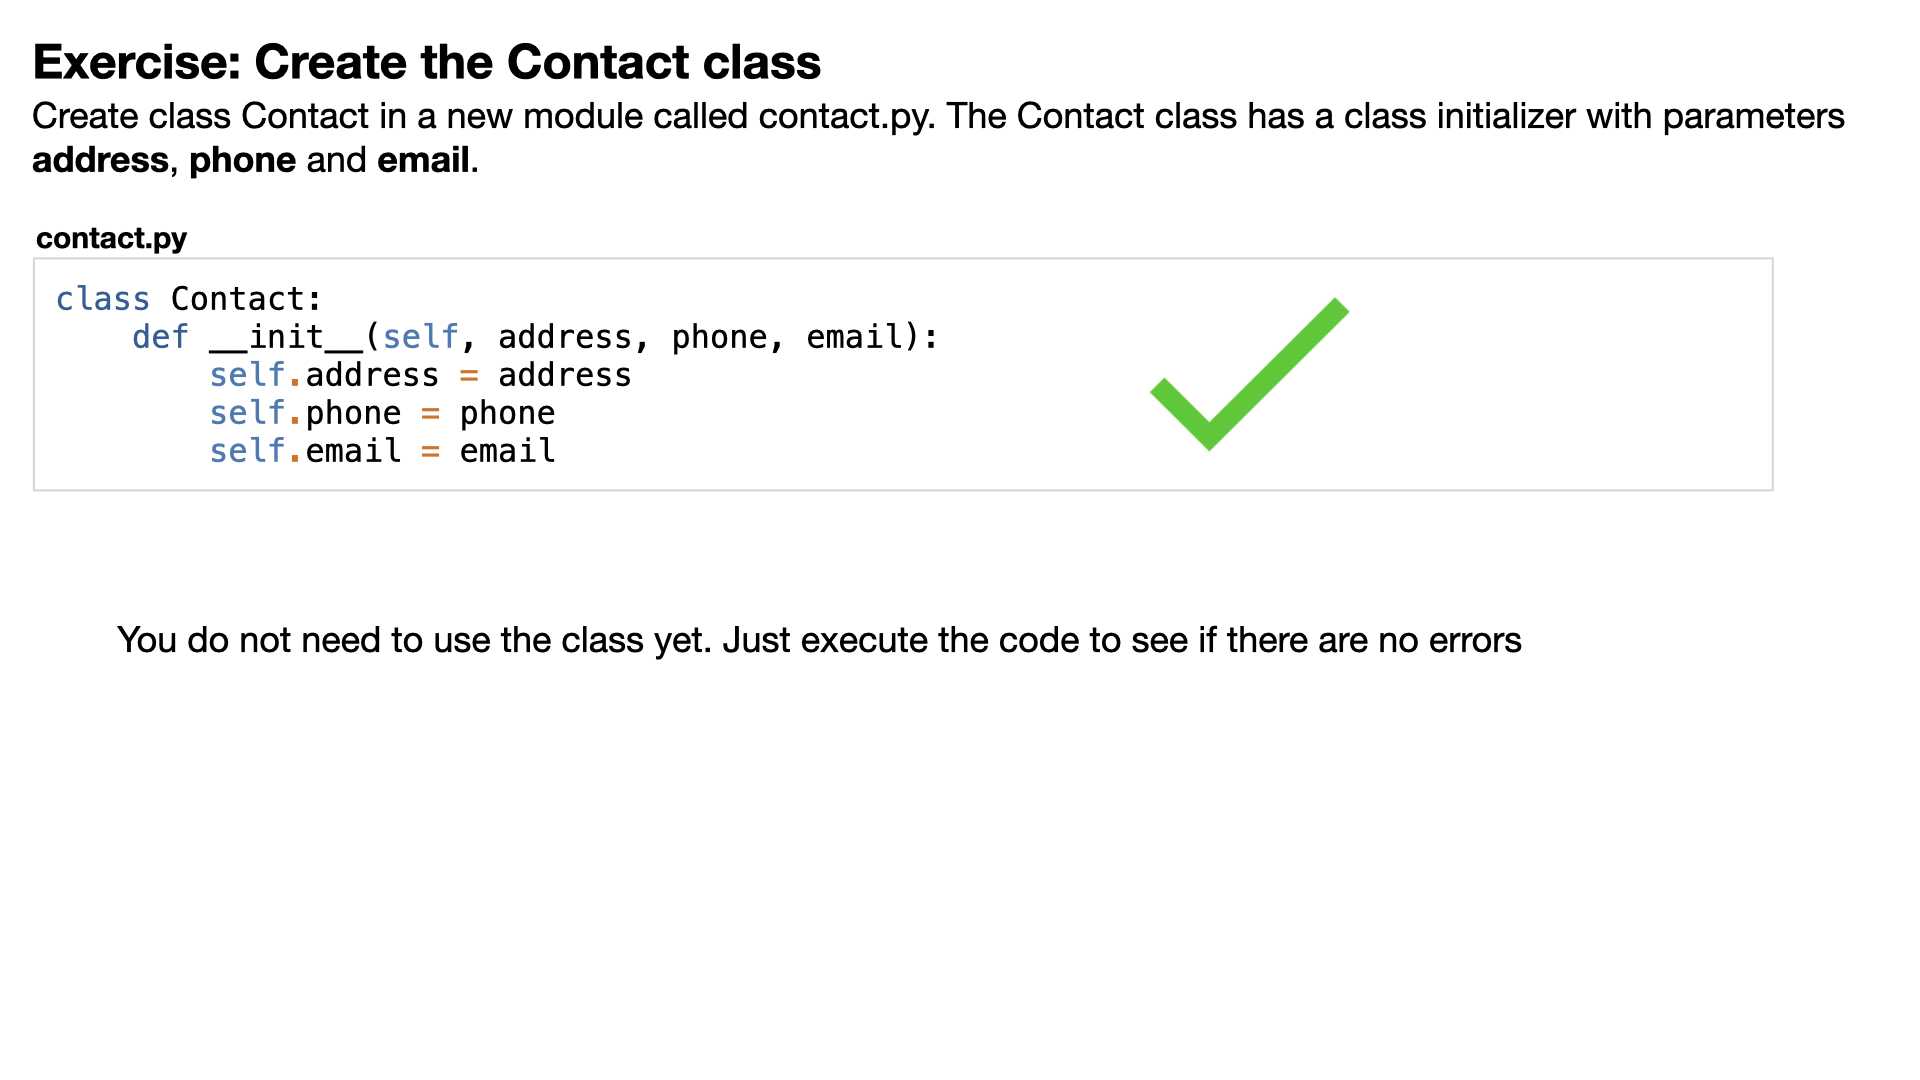Click the 'self.address = address' code line
Viewport: 1920px width, 1080px height.
pos(420,375)
